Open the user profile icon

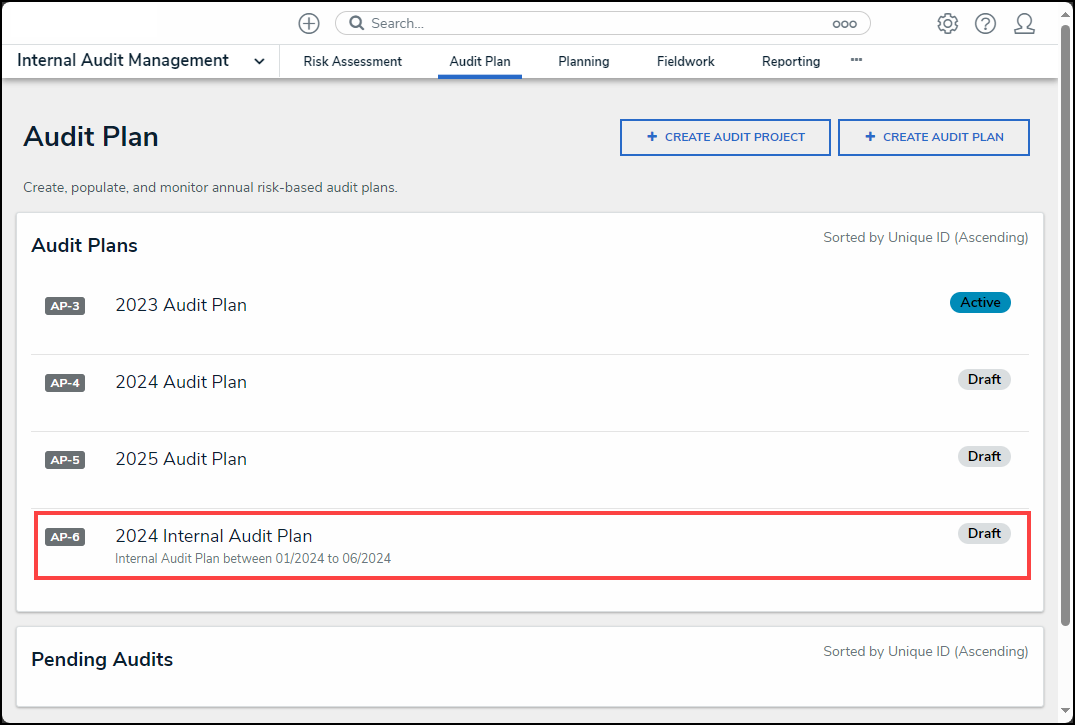click(x=1024, y=24)
